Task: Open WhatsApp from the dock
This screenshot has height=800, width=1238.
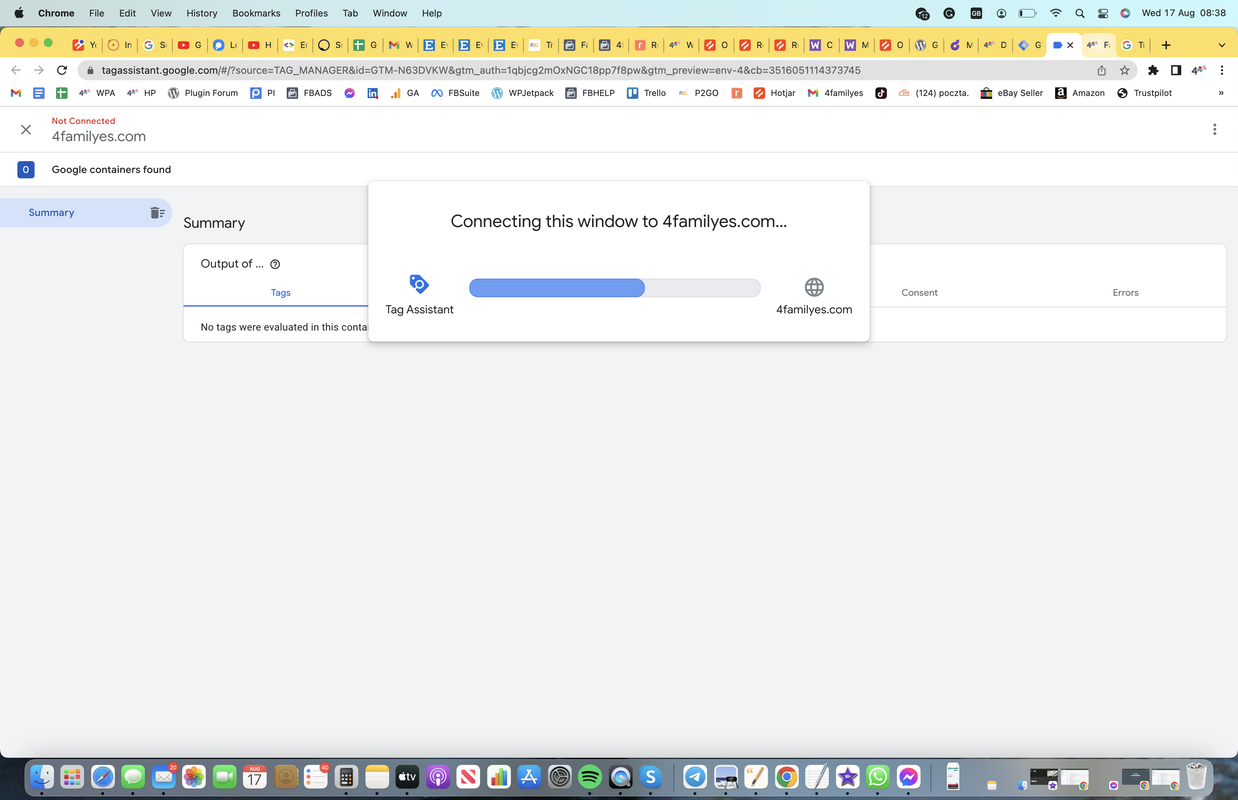Action: pos(878,776)
